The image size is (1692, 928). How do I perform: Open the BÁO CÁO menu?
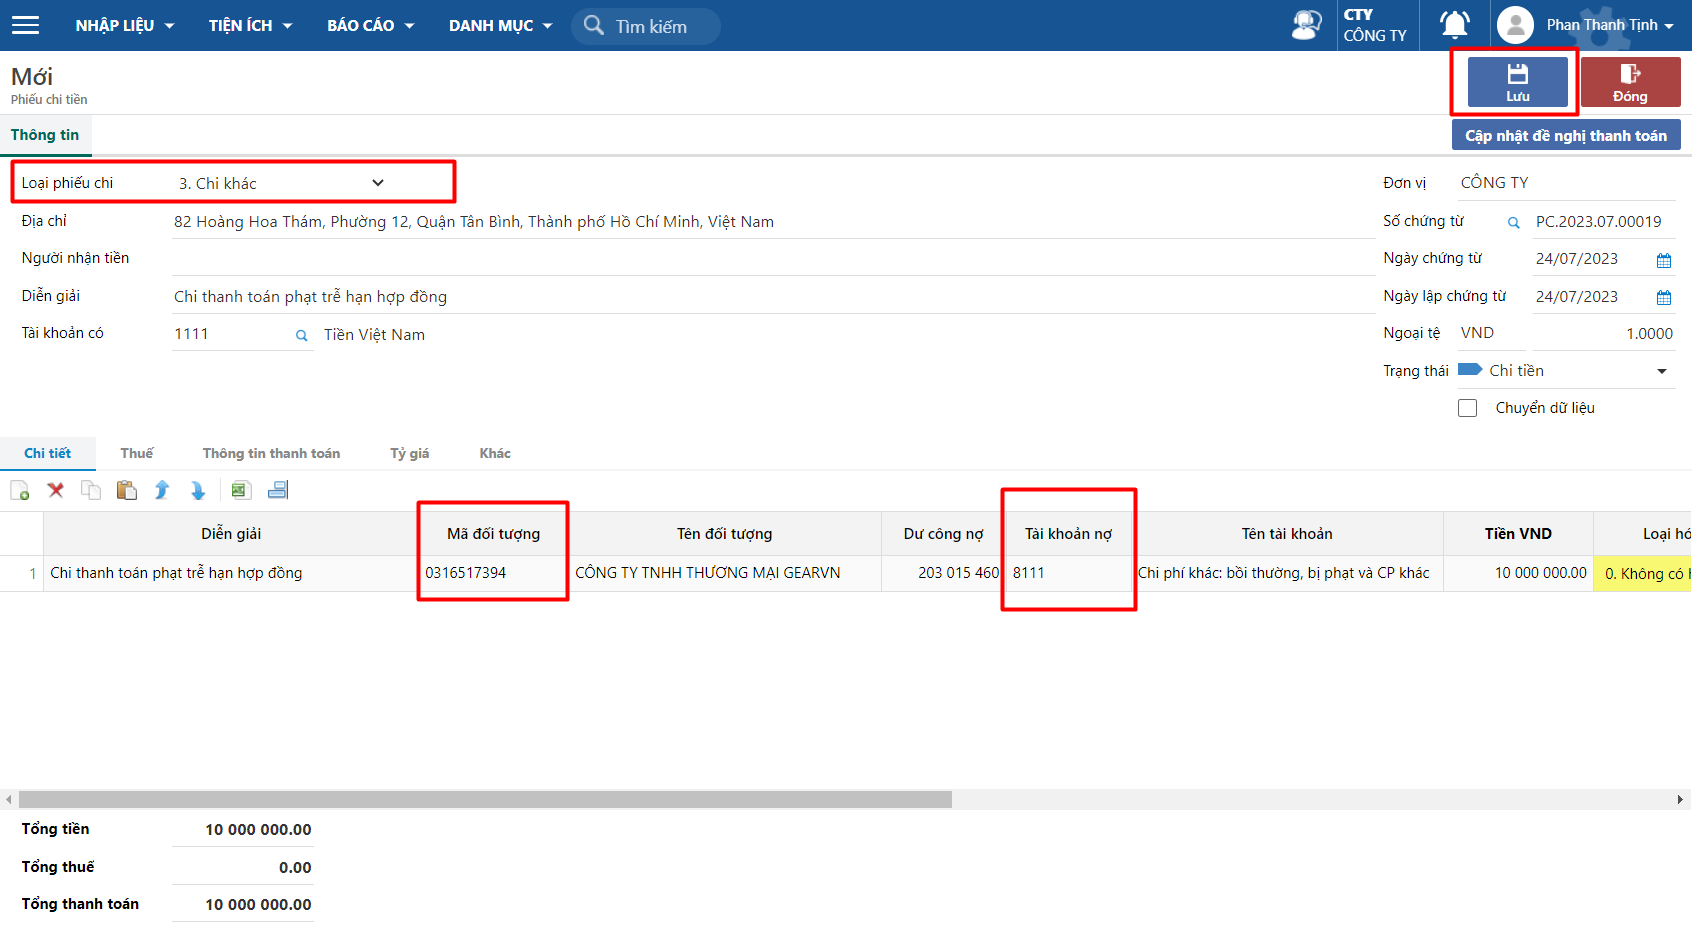click(370, 25)
